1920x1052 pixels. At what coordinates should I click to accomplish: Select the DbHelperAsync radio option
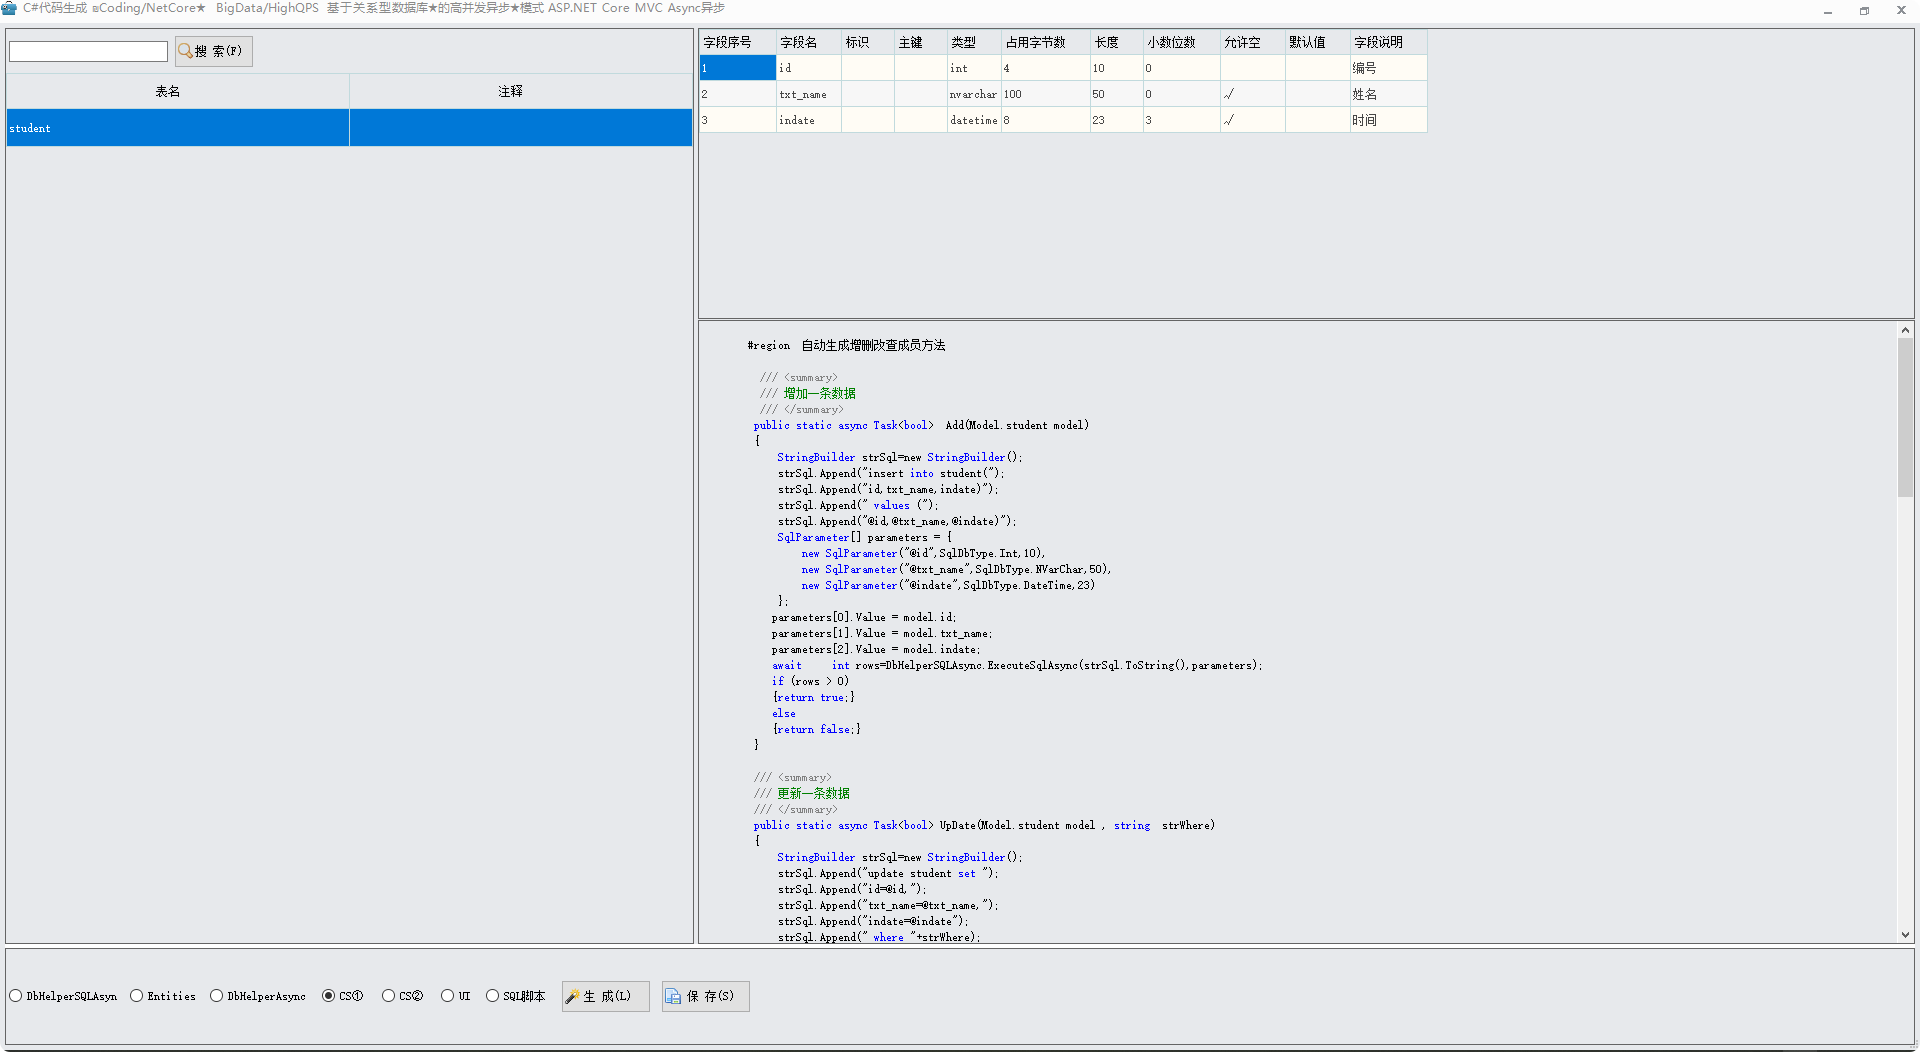tap(258, 996)
